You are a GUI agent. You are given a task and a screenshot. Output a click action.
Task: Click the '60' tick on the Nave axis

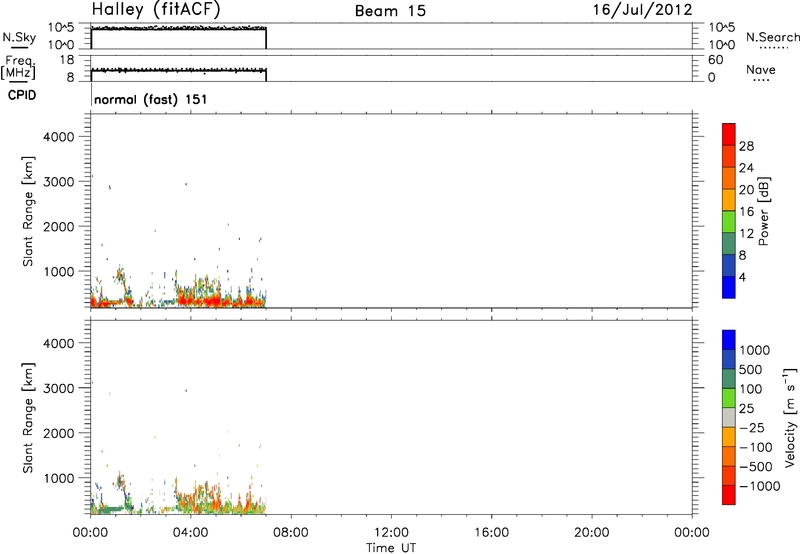click(715, 60)
